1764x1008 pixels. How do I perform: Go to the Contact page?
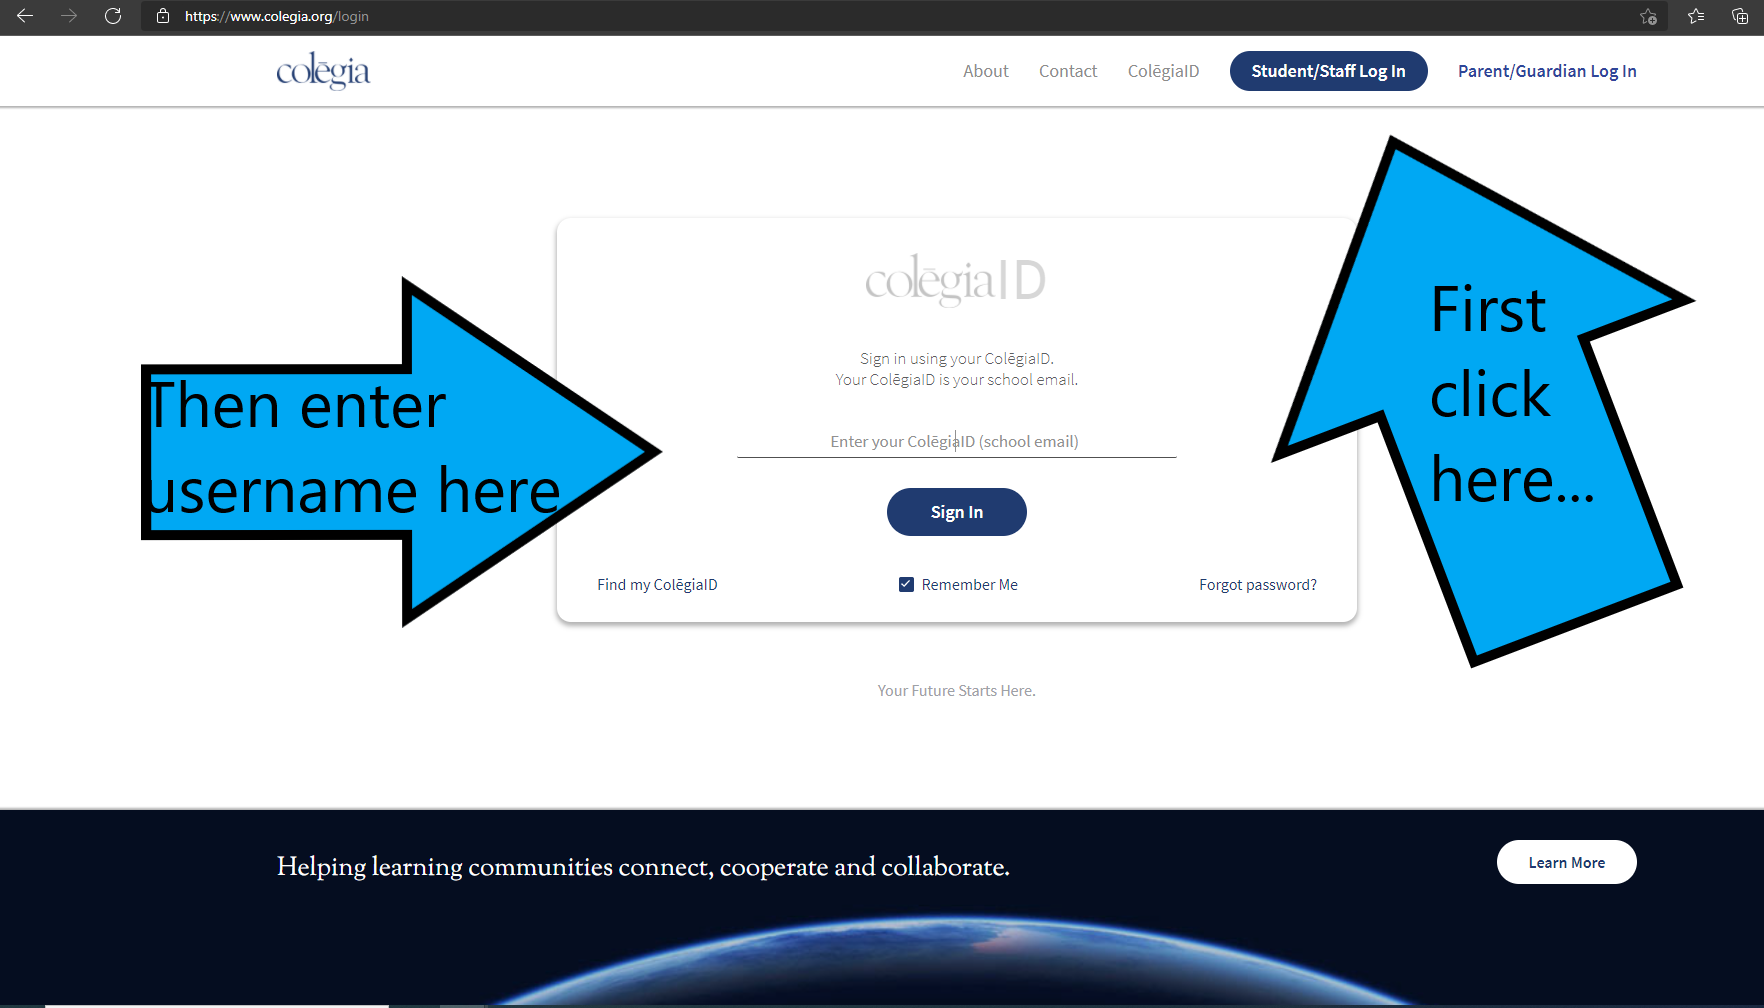[1067, 71]
